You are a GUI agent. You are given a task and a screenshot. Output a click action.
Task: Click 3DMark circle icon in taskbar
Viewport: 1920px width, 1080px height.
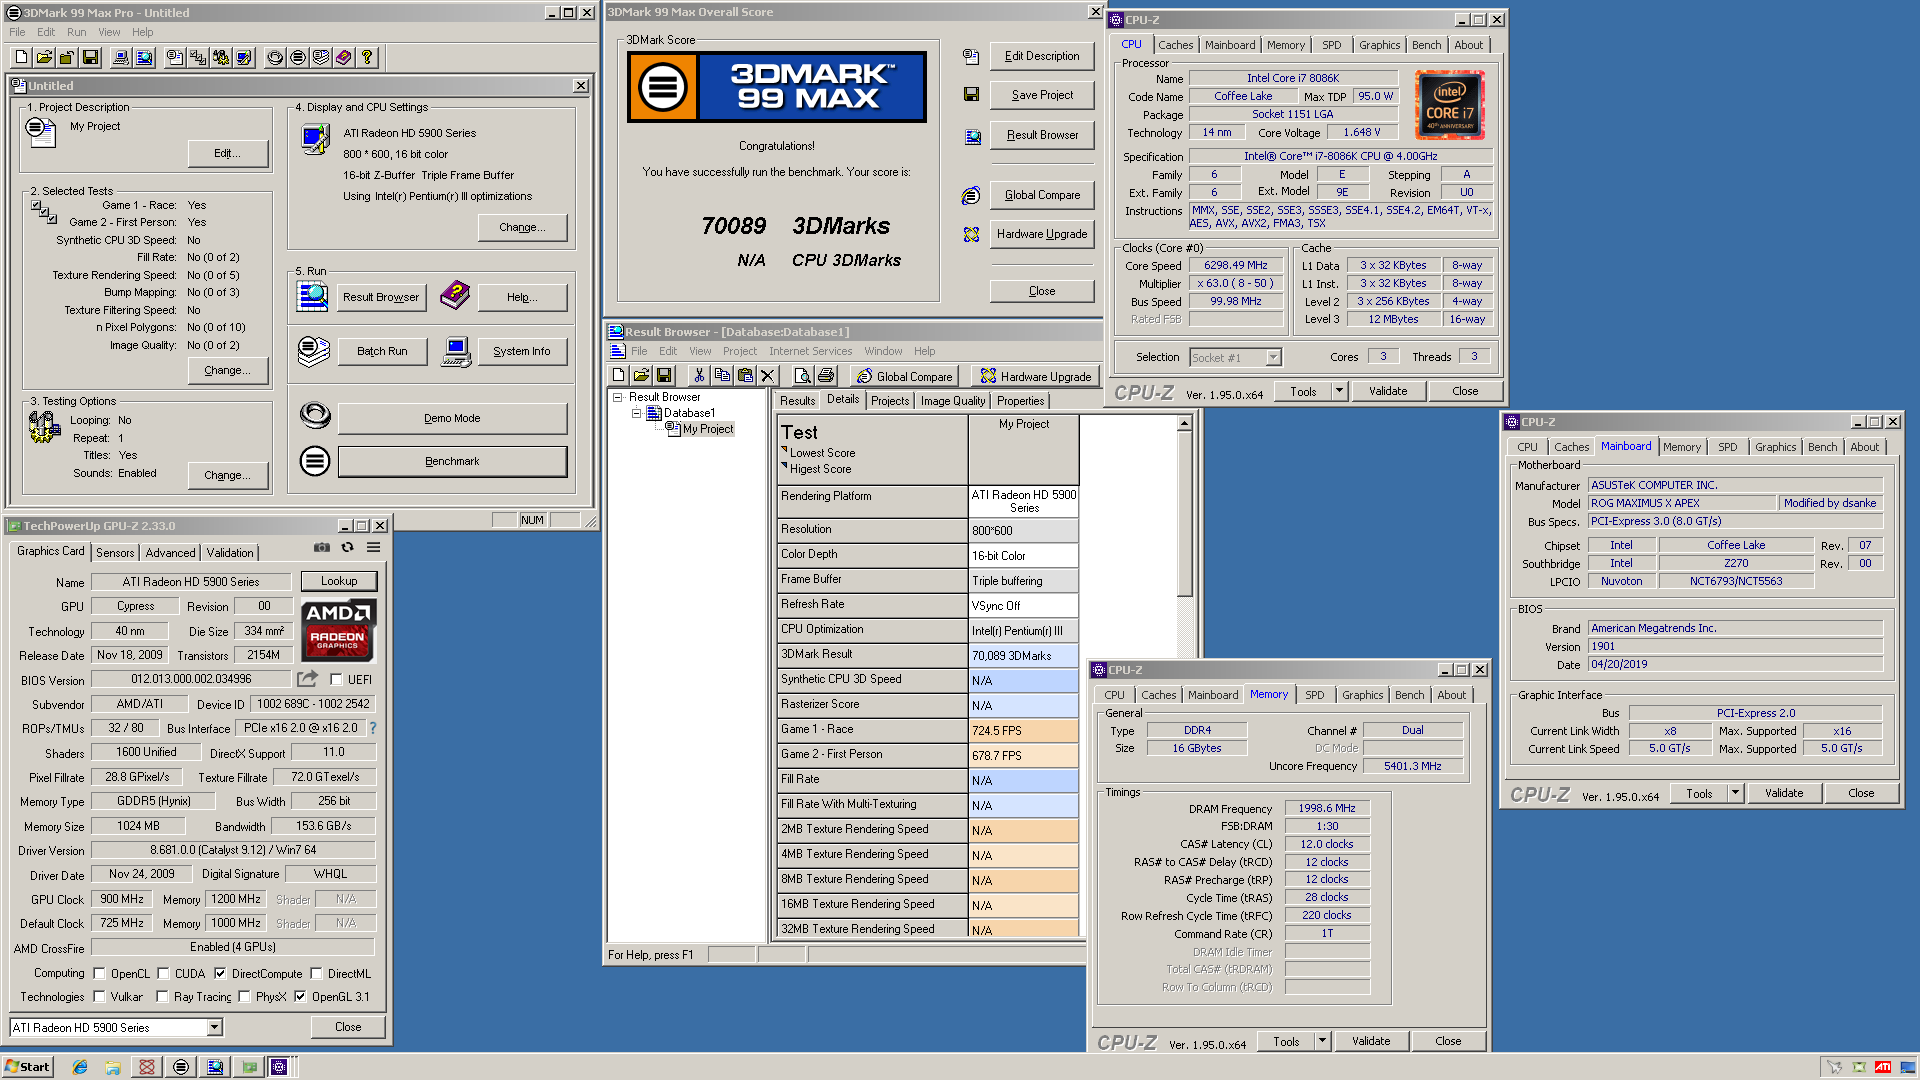coord(180,1067)
